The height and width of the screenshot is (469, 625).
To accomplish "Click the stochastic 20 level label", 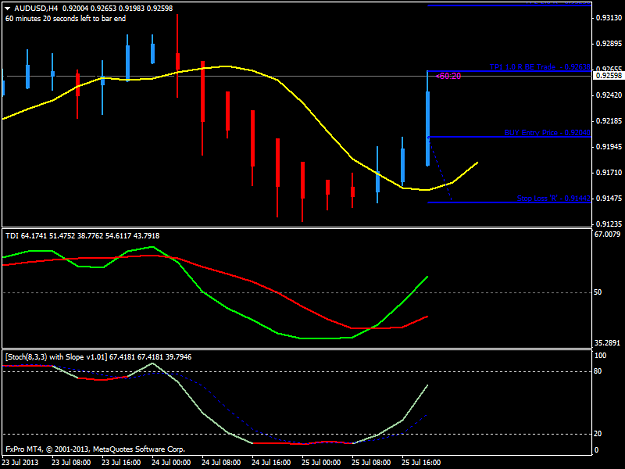I will pyautogui.click(x=597, y=434).
